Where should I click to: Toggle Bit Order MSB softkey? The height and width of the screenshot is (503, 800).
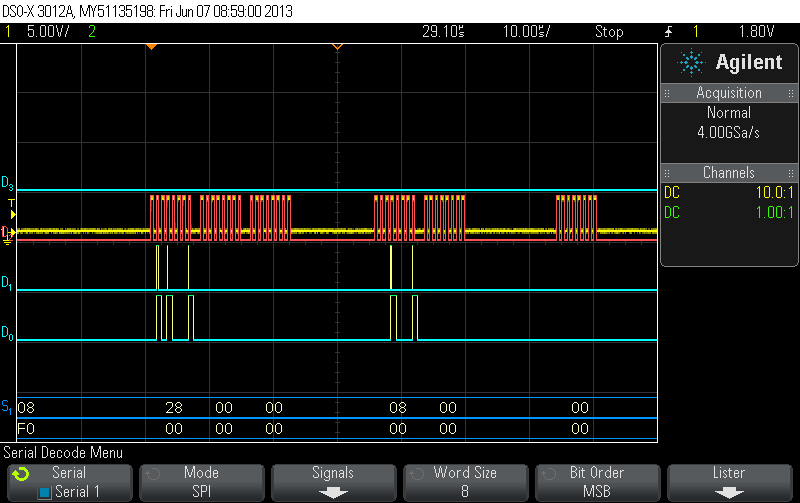point(597,483)
